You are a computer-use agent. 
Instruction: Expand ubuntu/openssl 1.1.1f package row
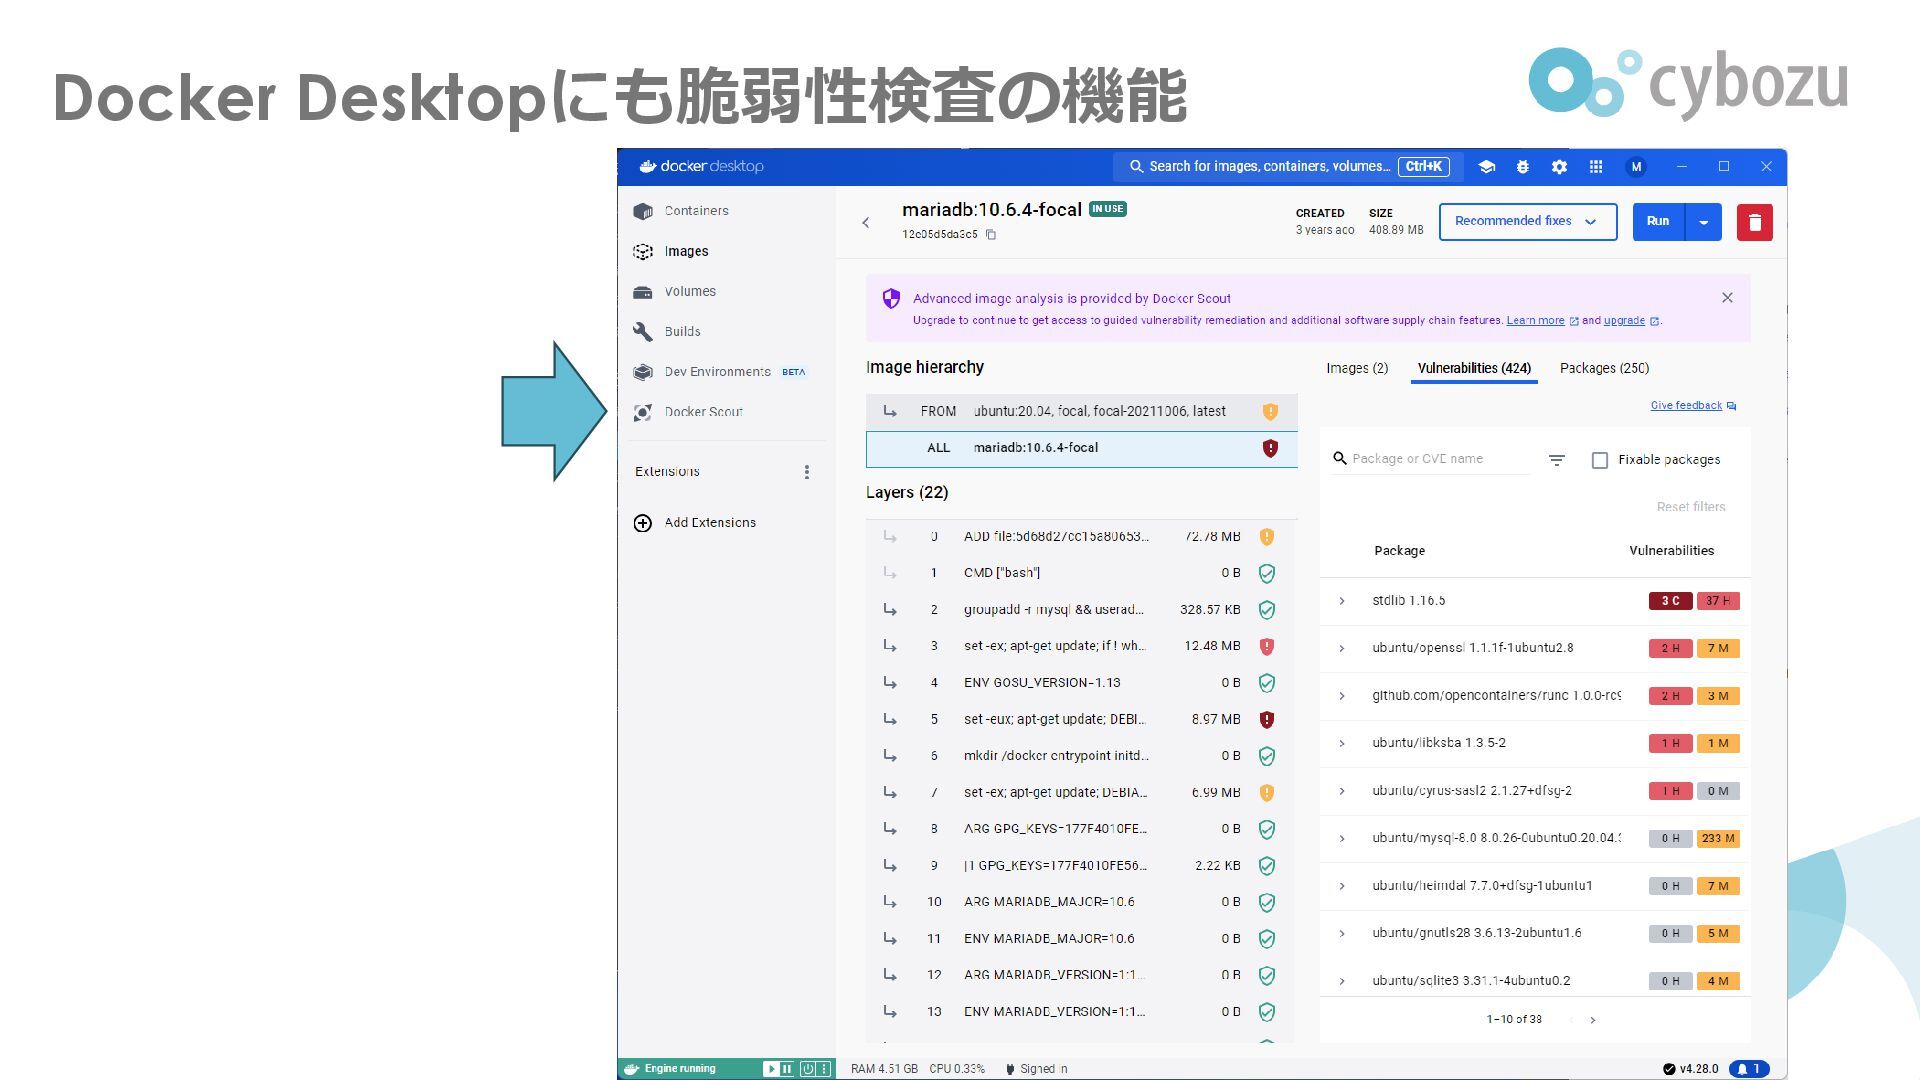[1342, 649]
